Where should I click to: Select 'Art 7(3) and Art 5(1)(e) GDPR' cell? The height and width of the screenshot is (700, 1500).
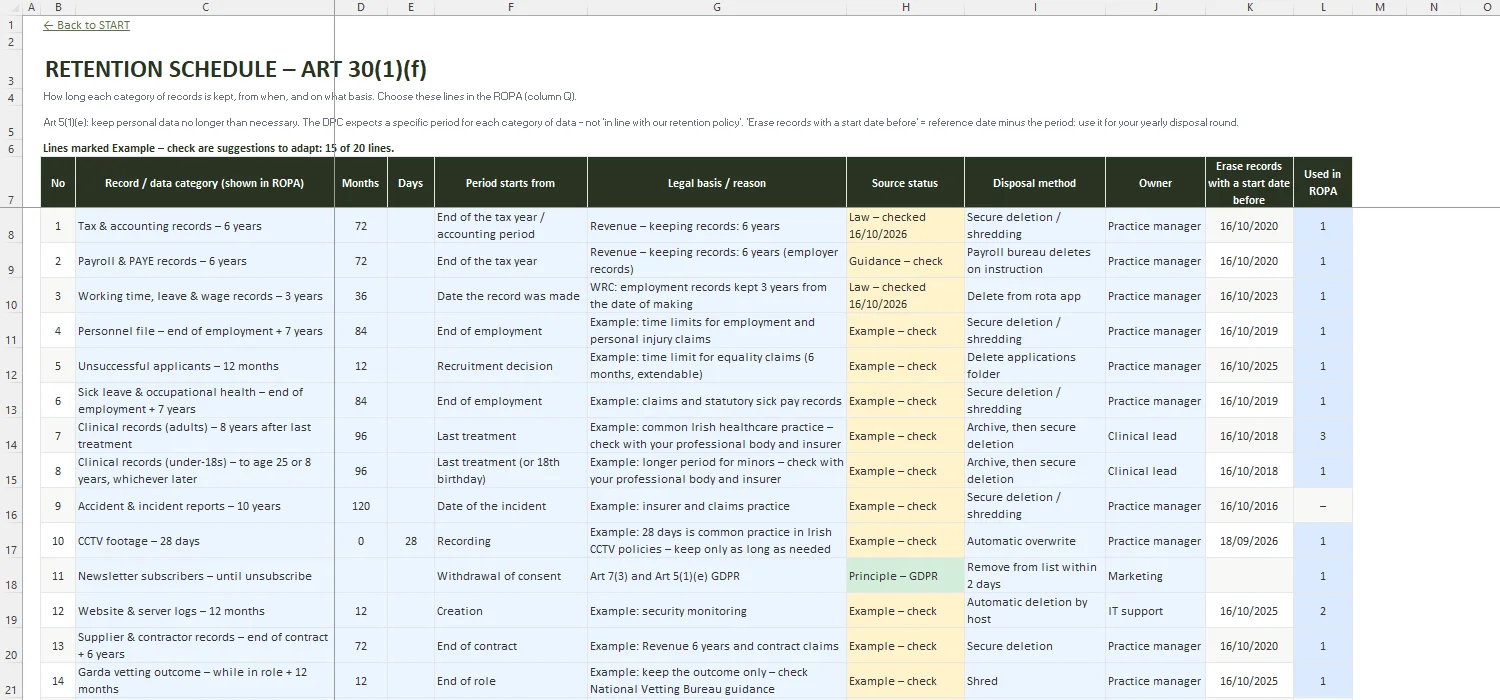tap(717, 576)
